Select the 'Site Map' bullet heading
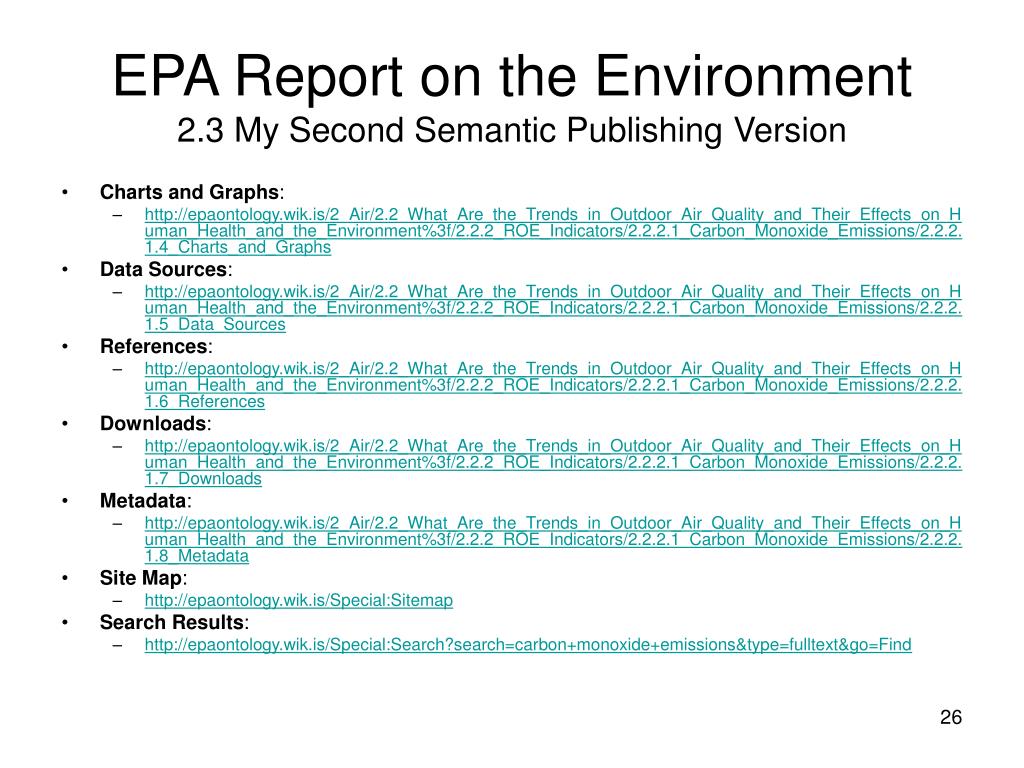This screenshot has width=1024, height=768. (143, 578)
